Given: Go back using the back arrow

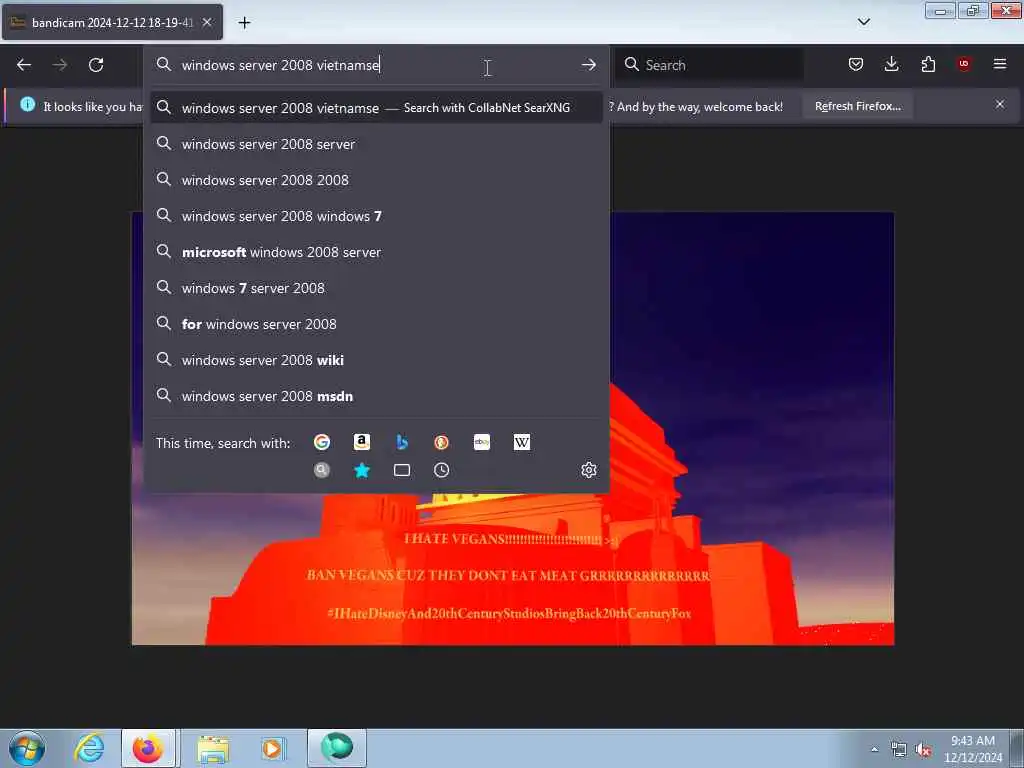Looking at the screenshot, I should pyautogui.click(x=24, y=65).
